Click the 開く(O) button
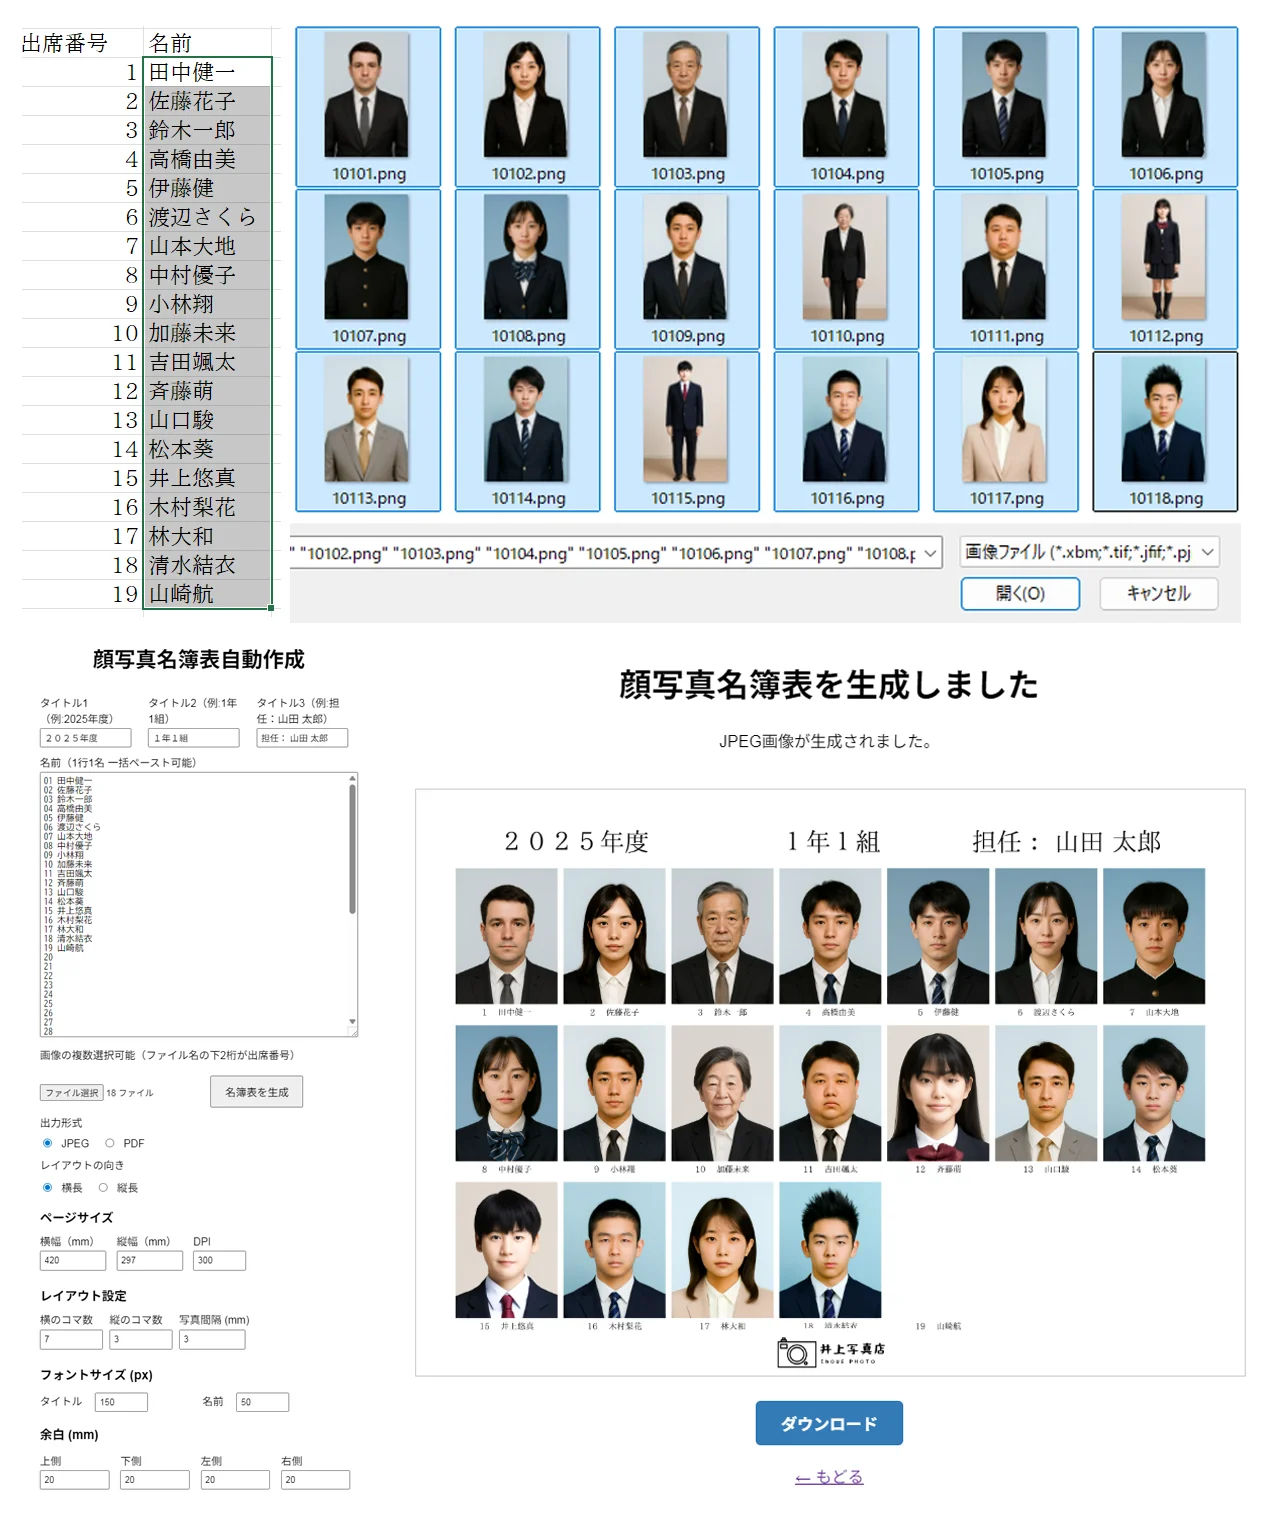The image size is (1263, 1516). pyautogui.click(x=1020, y=593)
